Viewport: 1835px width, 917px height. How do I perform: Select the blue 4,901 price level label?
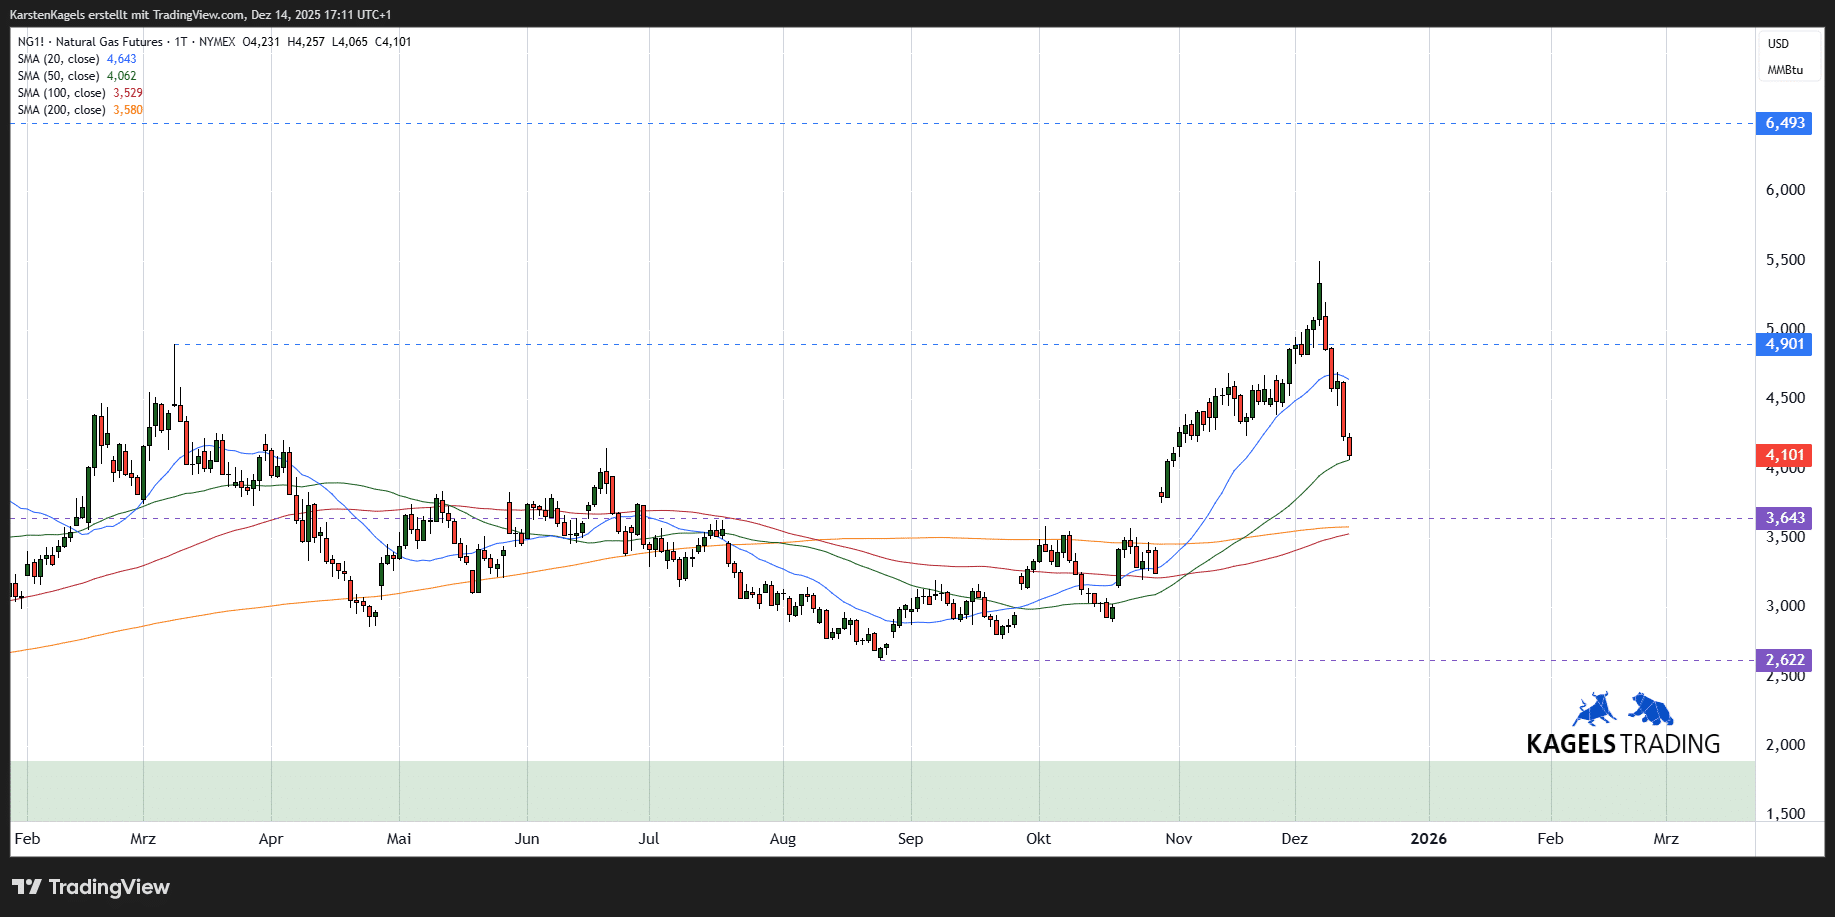1784,344
